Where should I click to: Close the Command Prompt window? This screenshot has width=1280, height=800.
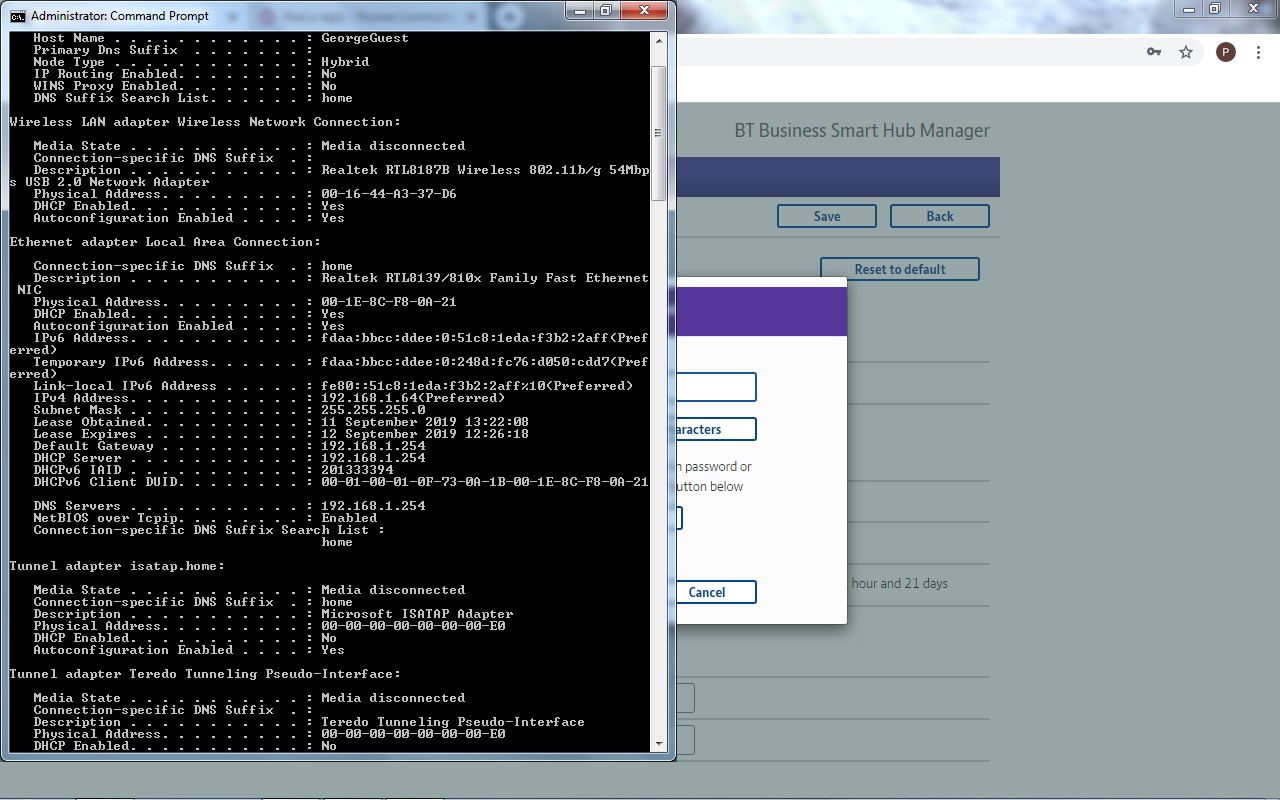pos(646,10)
